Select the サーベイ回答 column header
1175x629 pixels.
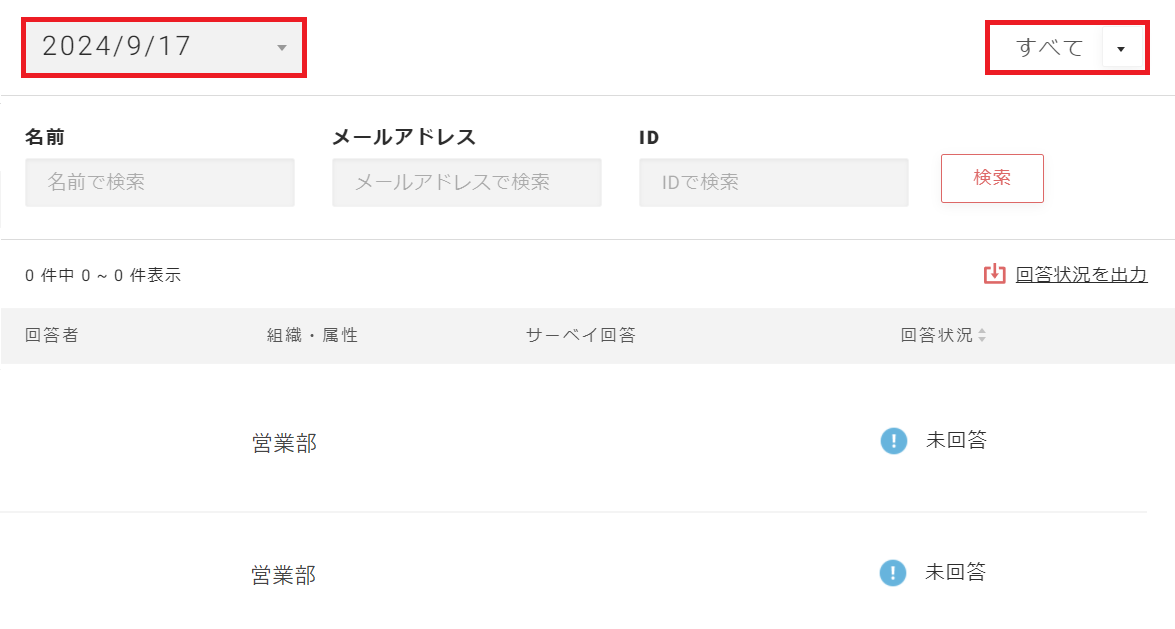coord(581,335)
